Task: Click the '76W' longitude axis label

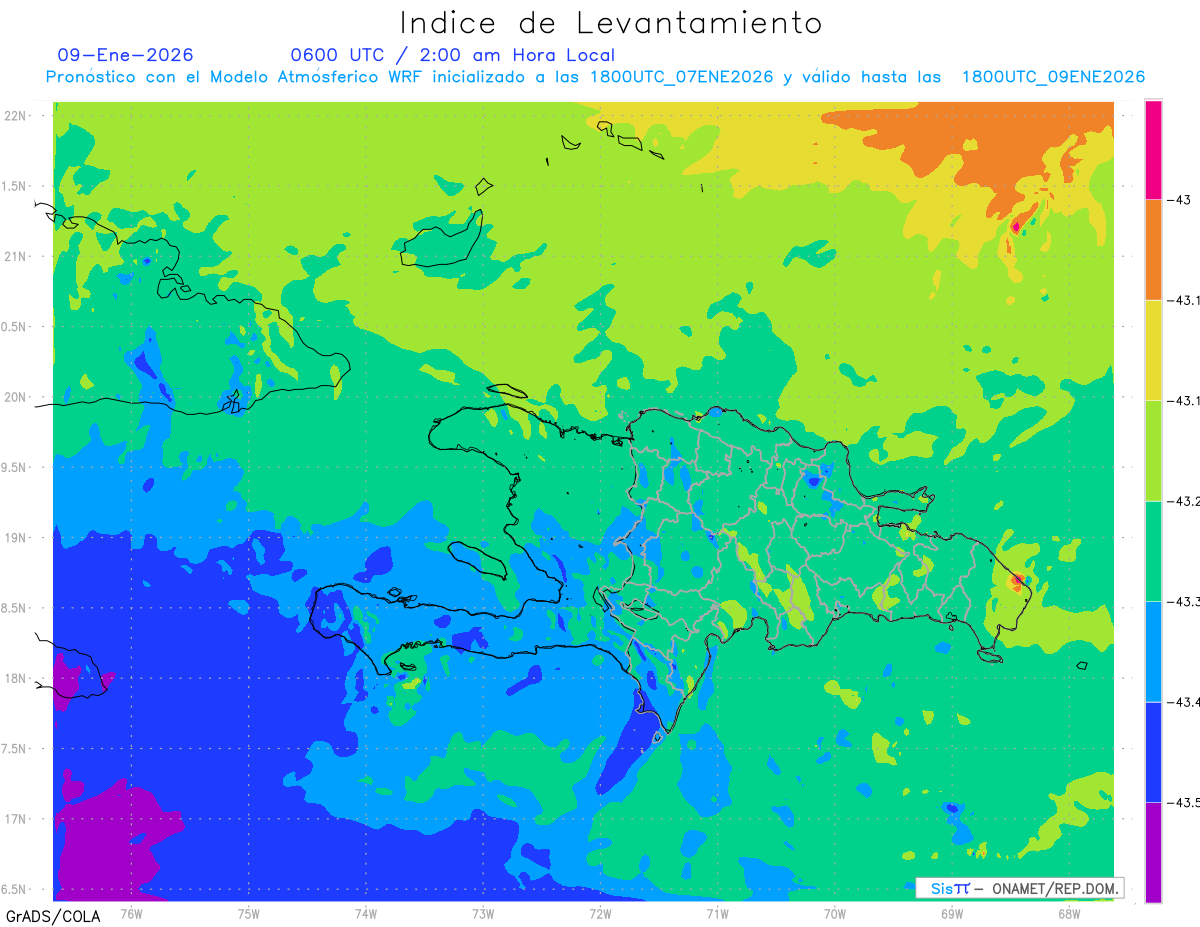Action: click(x=131, y=913)
